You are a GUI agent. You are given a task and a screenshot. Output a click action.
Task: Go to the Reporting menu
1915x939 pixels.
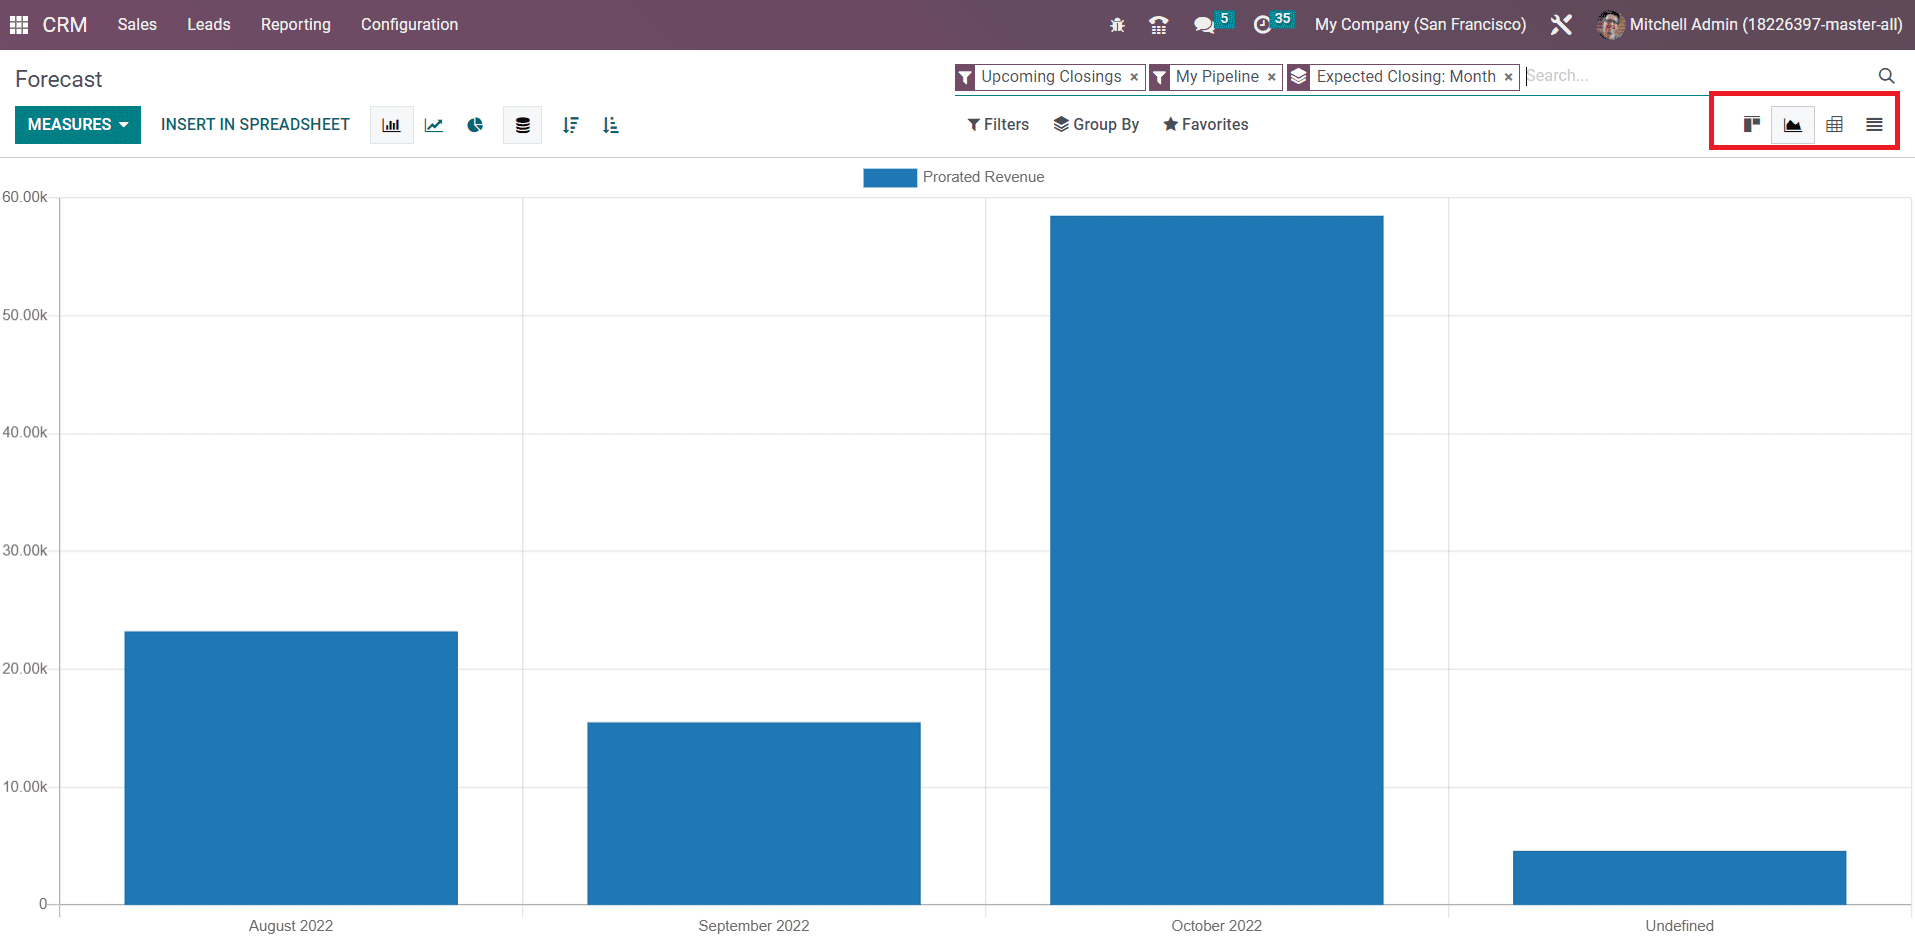pyautogui.click(x=295, y=24)
